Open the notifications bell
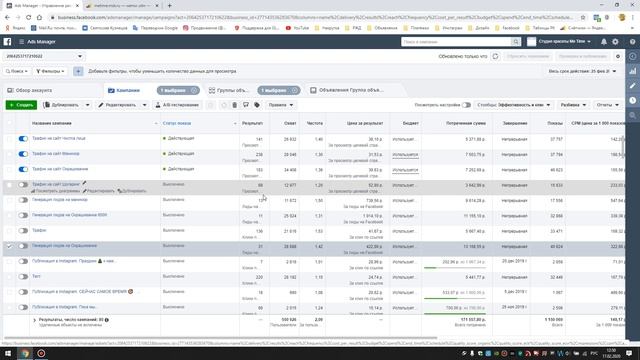Image resolution: width=640 pixels, height=360 pixels. (604, 42)
